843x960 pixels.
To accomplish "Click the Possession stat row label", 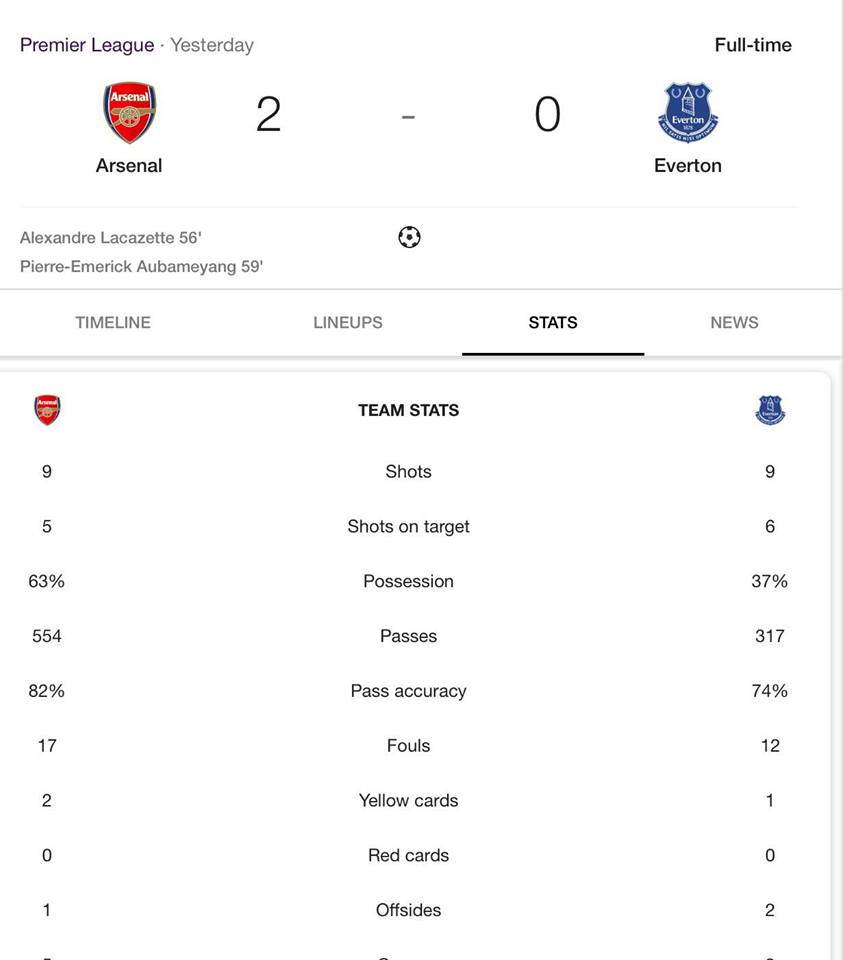I will 408,581.
